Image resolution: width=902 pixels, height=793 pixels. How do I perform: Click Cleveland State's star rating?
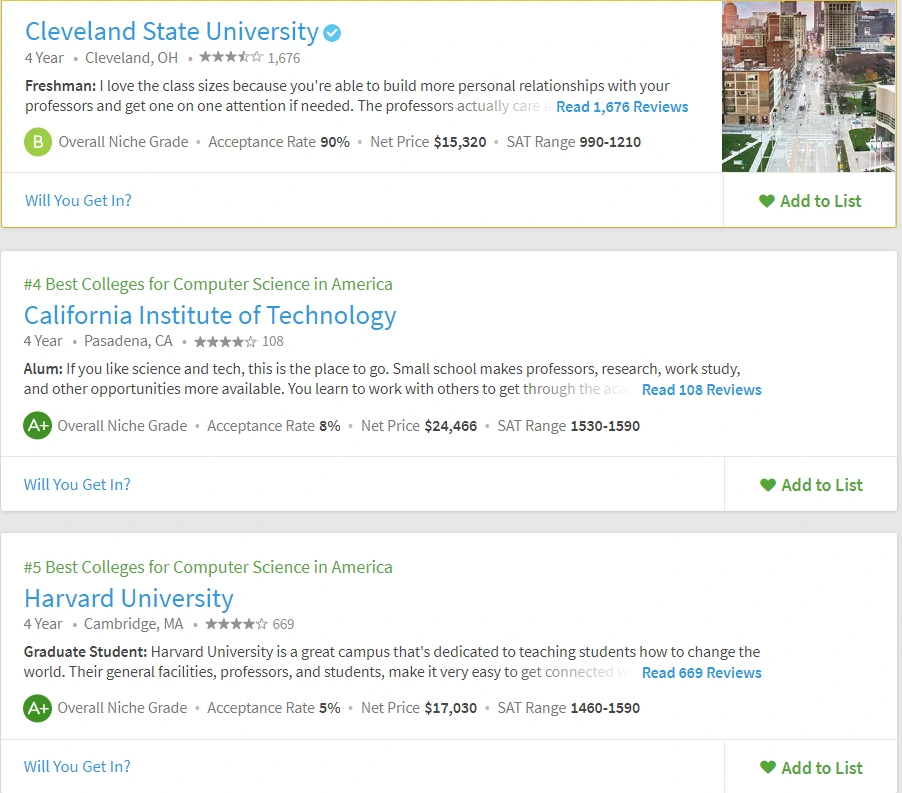(231, 57)
